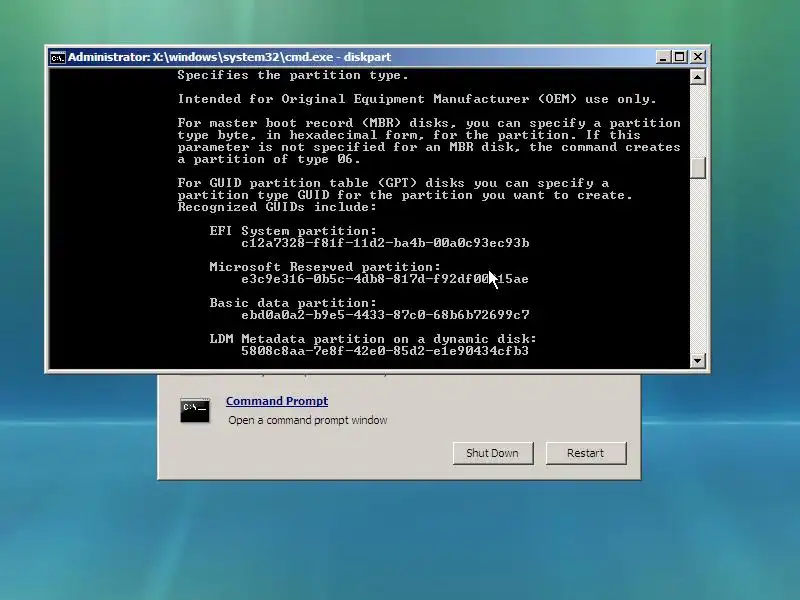
Task: Click the "a partition of type 06." line
Action: pyautogui.click(x=269, y=159)
